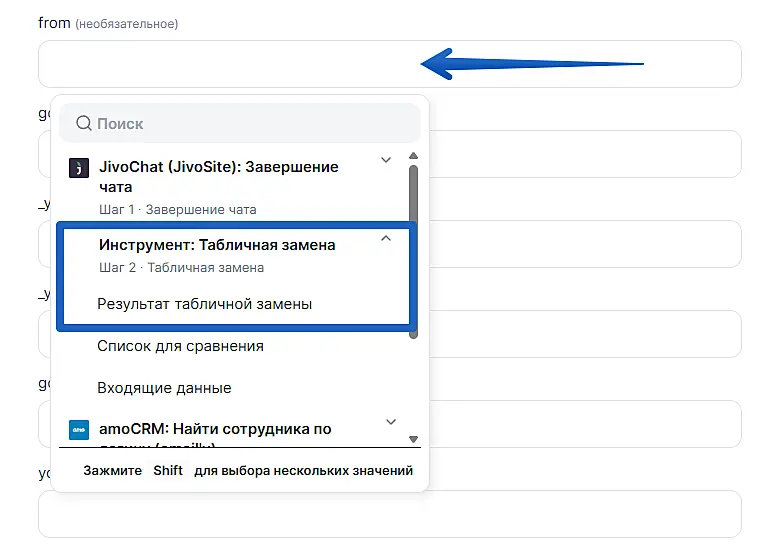This screenshot has height=550, width=782.
Task: Click the amoCRM app icon
Action: [x=79, y=430]
